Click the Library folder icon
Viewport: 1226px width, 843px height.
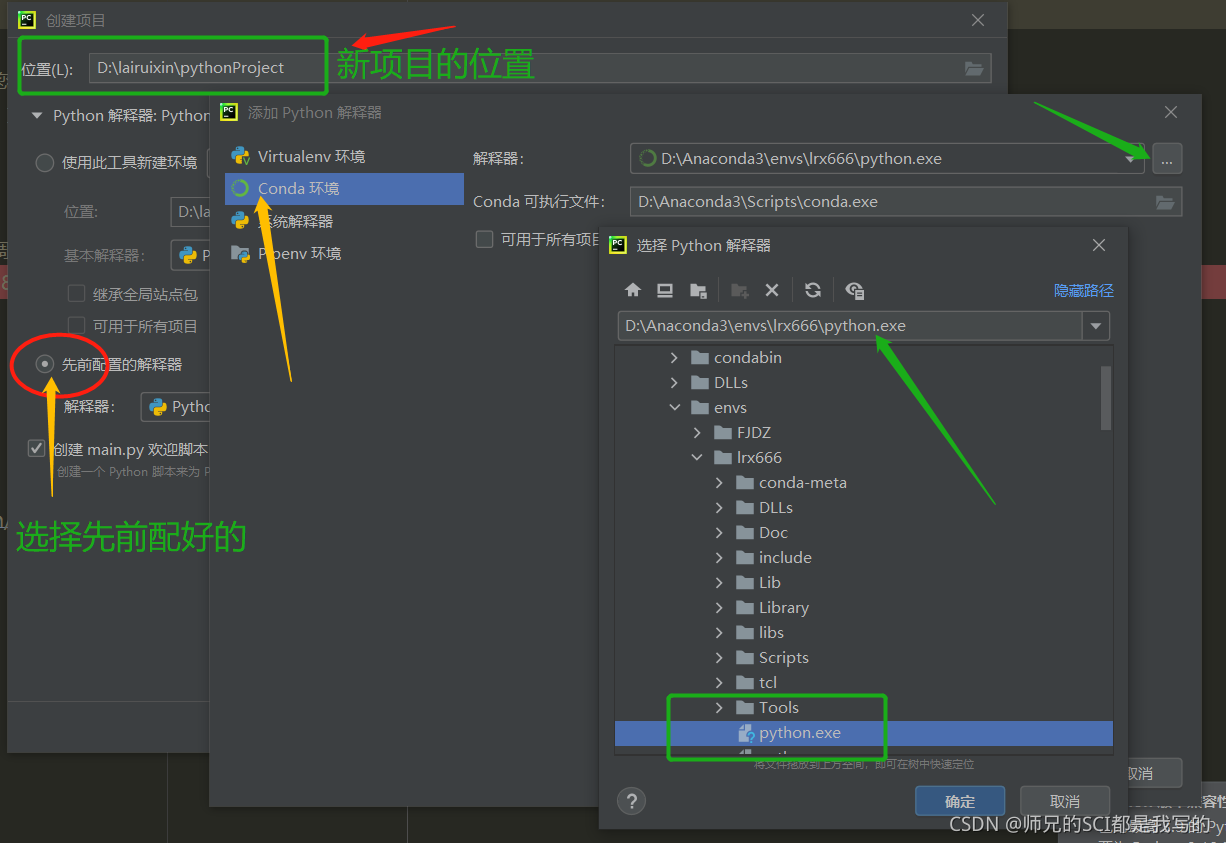point(744,607)
